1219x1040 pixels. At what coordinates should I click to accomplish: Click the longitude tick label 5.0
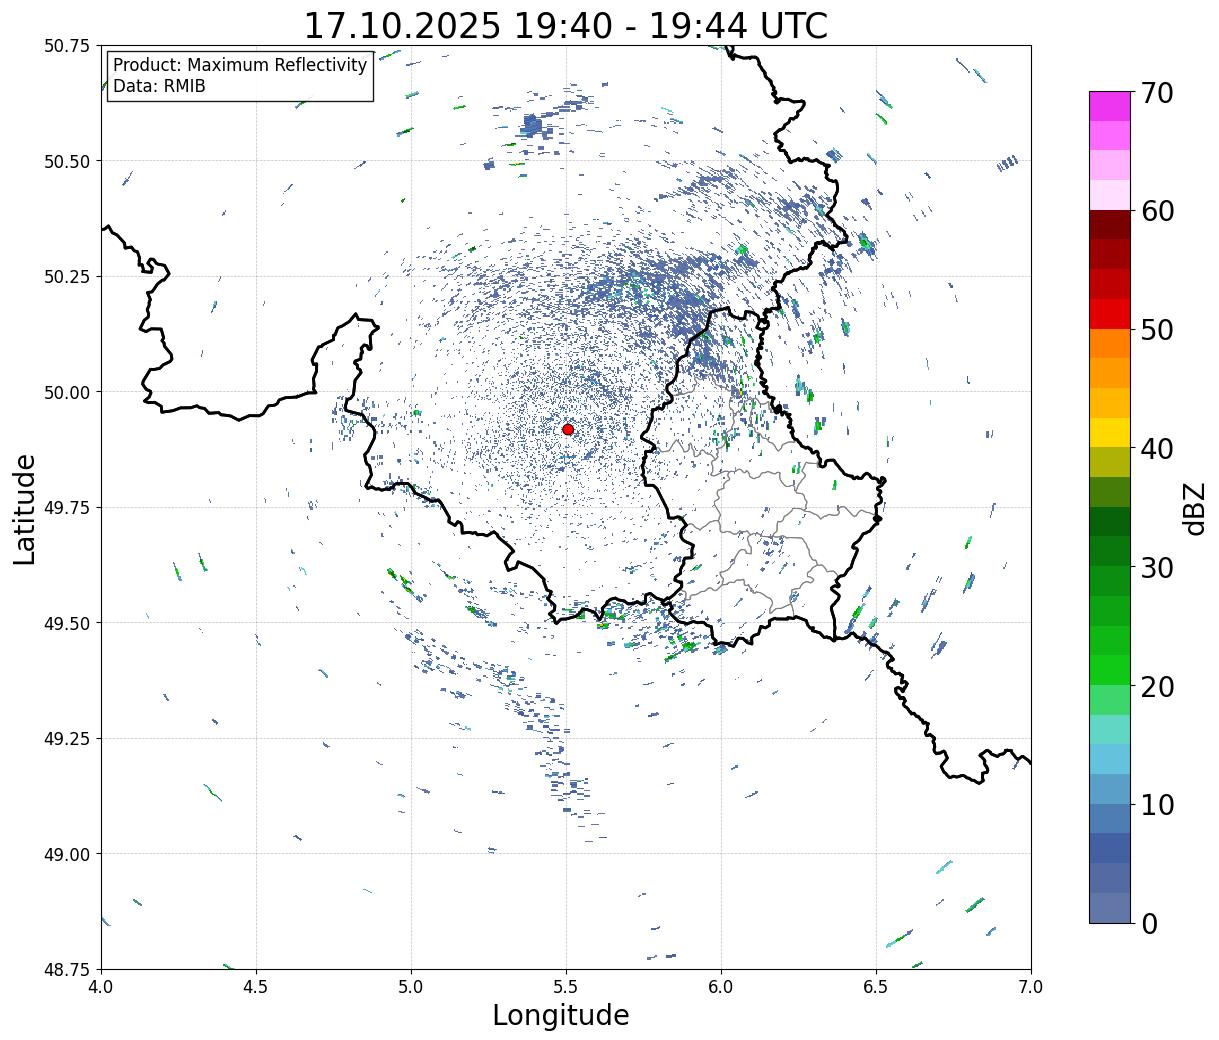[411, 987]
